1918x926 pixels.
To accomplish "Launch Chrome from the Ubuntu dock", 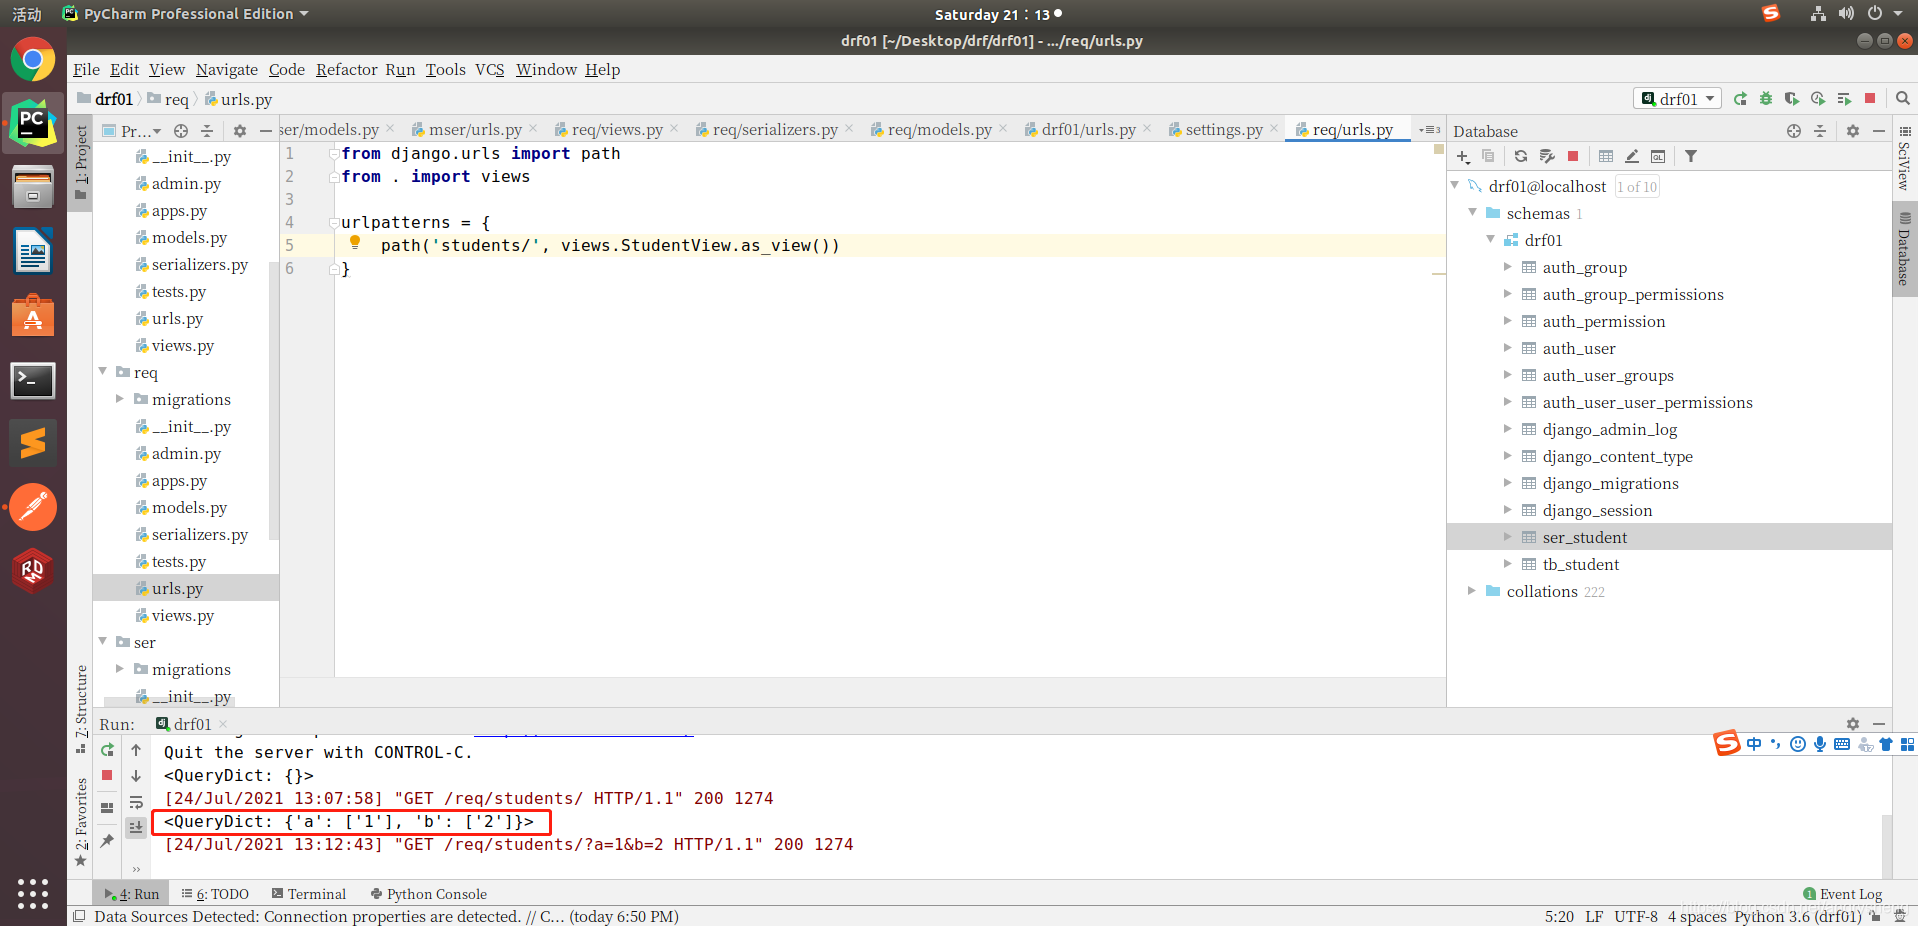I will coord(33,60).
